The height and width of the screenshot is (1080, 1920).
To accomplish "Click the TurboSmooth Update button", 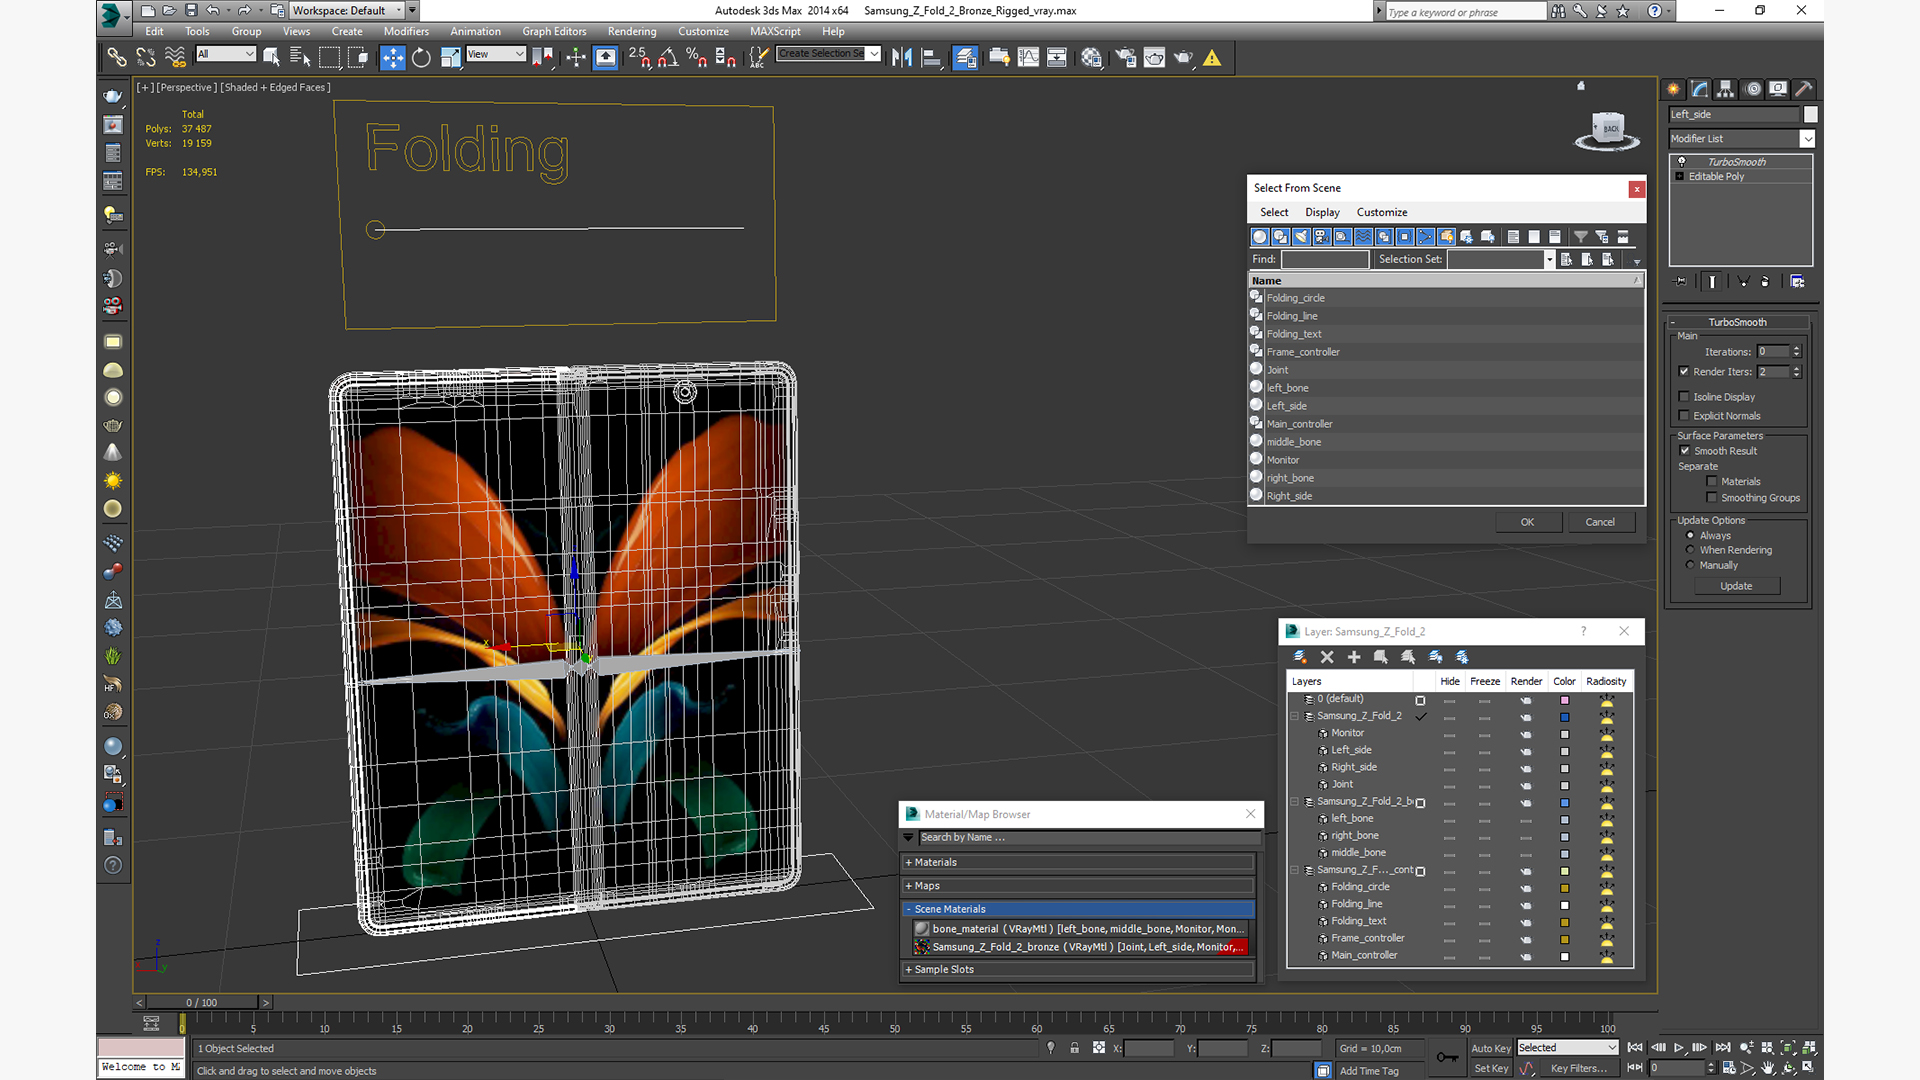I will coord(1736,586).
